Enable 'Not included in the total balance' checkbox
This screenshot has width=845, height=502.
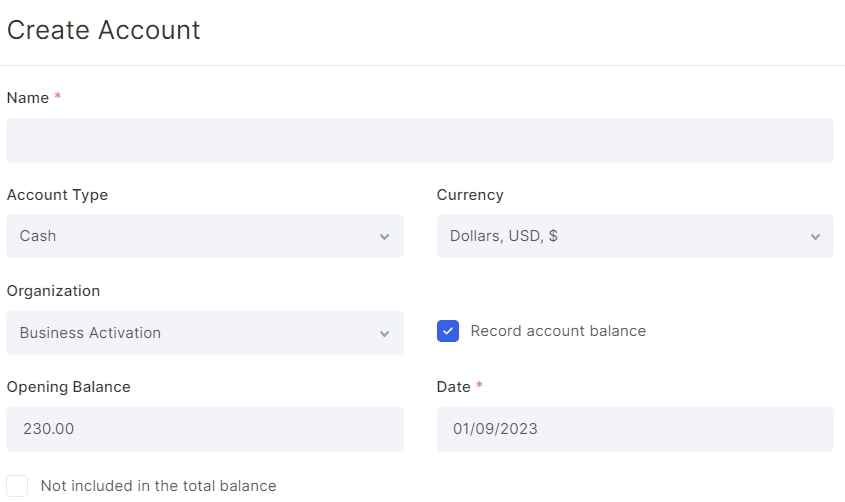(17, 486)
